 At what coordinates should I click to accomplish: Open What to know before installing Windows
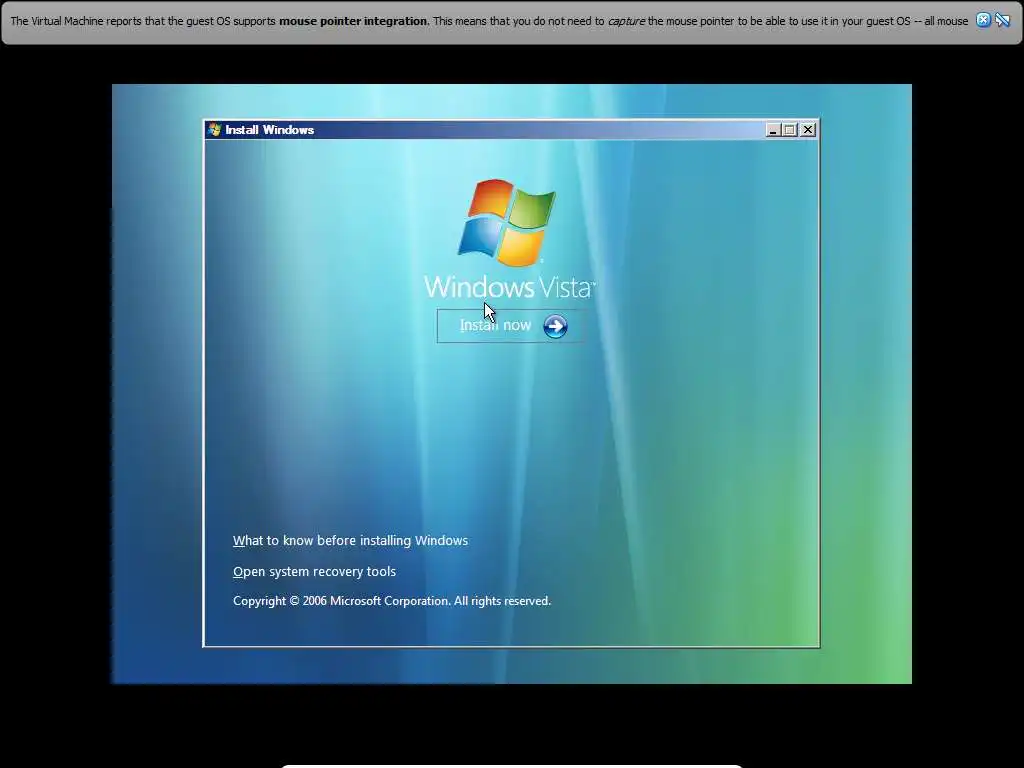[x=350, y=541]
